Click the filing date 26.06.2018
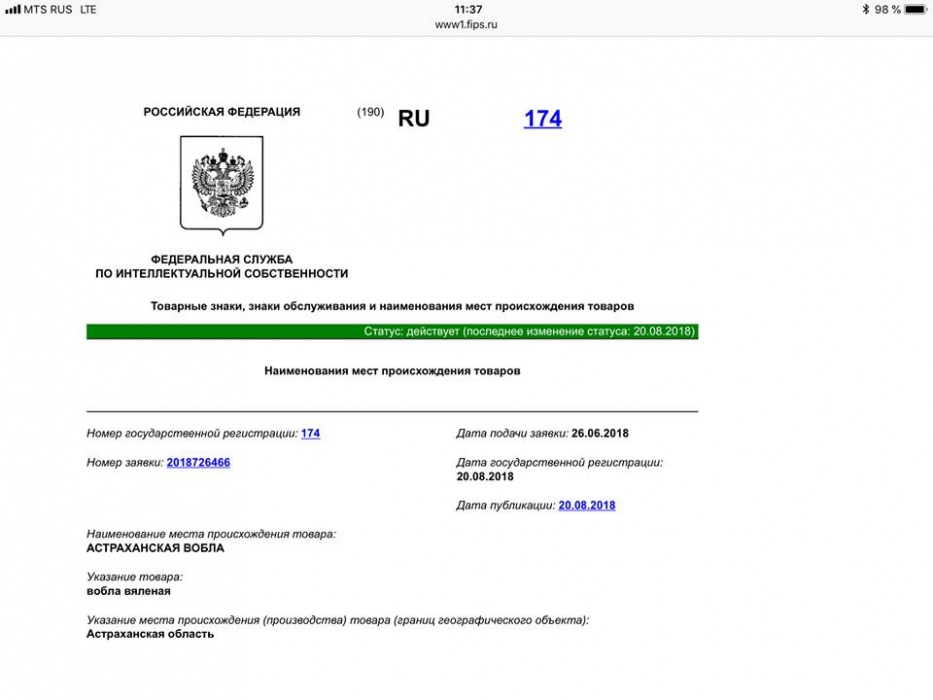The image size is (933, 700). point(600,433)
